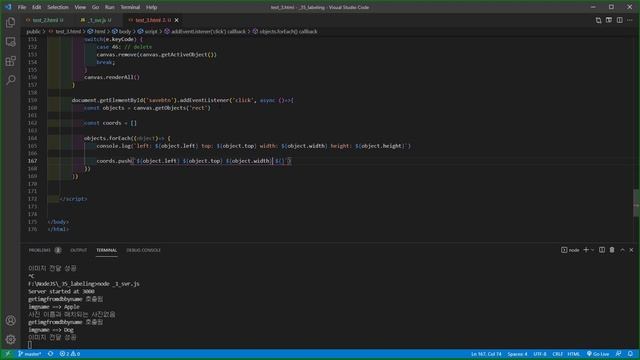640x360 pixels.
Task: Click the script breadcrumb segment
Action: point(151,31)
